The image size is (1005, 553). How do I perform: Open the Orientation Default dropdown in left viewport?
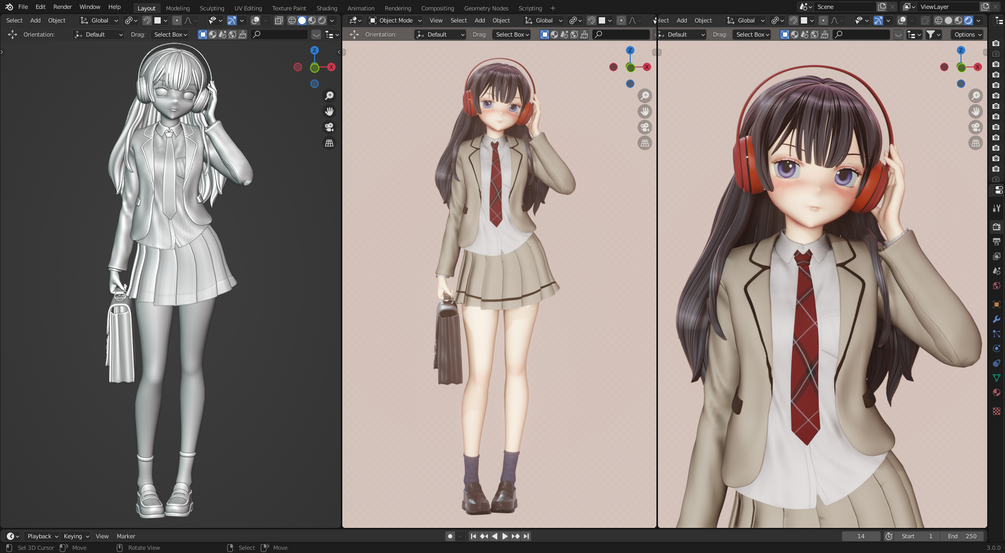[x=99, y=35]
